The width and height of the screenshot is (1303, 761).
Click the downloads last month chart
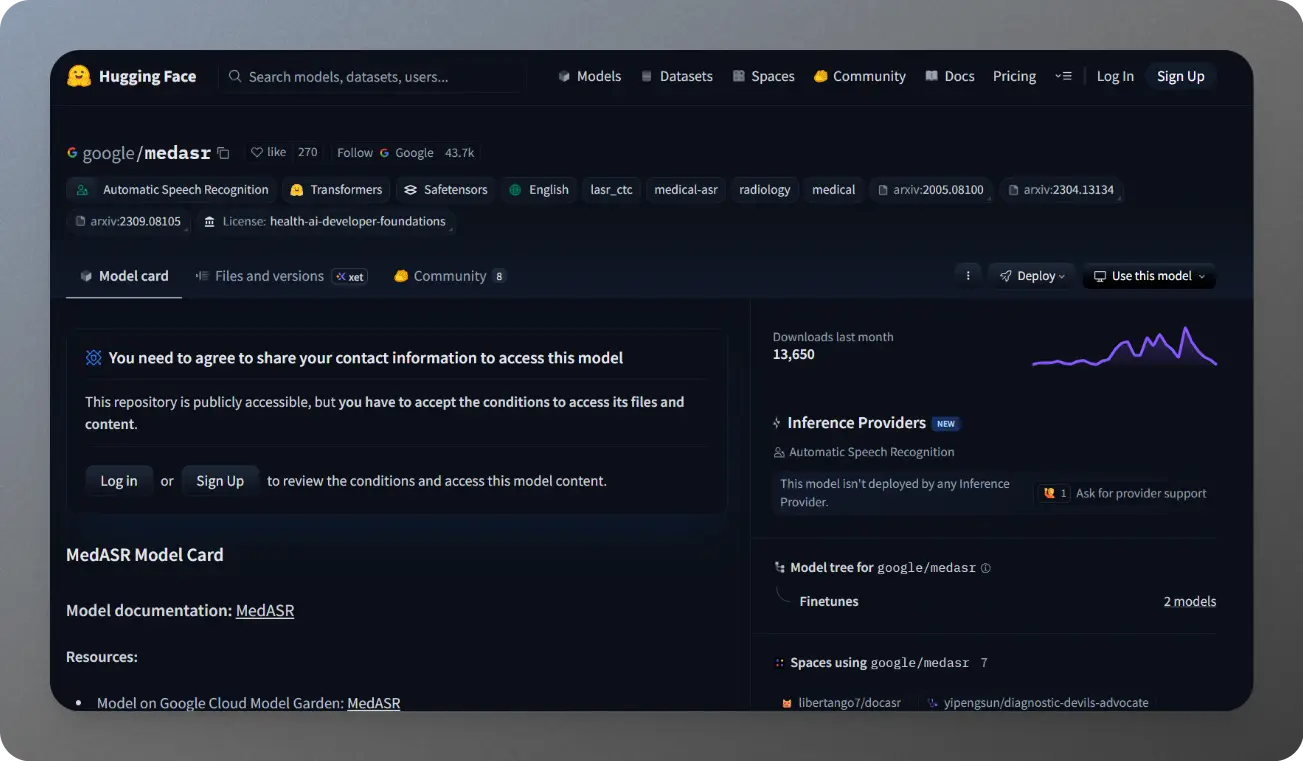pyautogui.click(x=1124, y=347)
